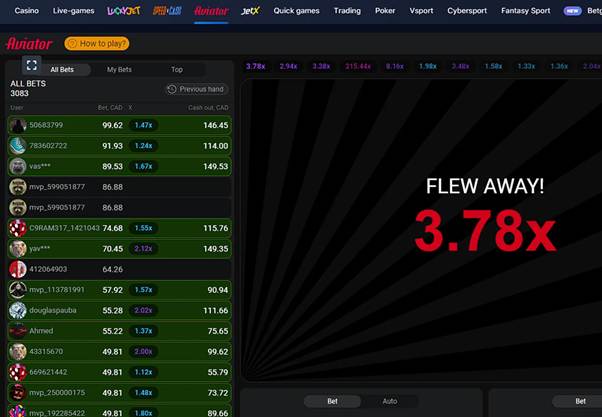Select 1.33x in round history strip
602x417 pixels.
[x=526, y=66]
